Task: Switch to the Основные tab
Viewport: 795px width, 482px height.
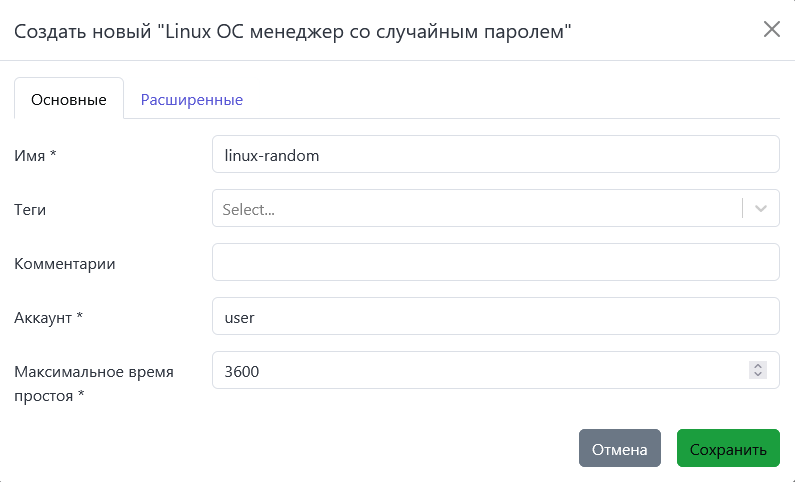Action: tap(69, 99)
